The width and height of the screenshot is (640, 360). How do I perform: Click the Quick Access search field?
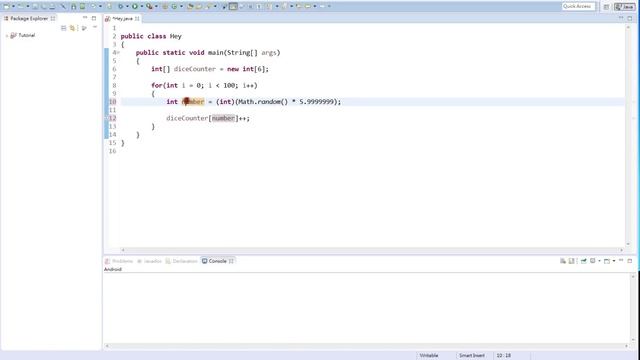click(x=578, y=6)
